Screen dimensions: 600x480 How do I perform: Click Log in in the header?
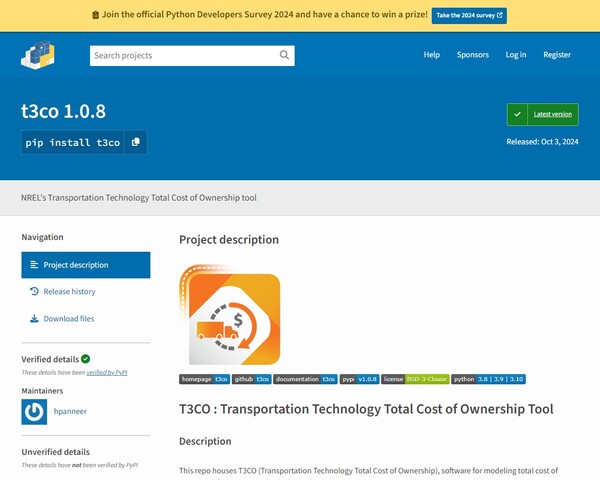point(516,55)
